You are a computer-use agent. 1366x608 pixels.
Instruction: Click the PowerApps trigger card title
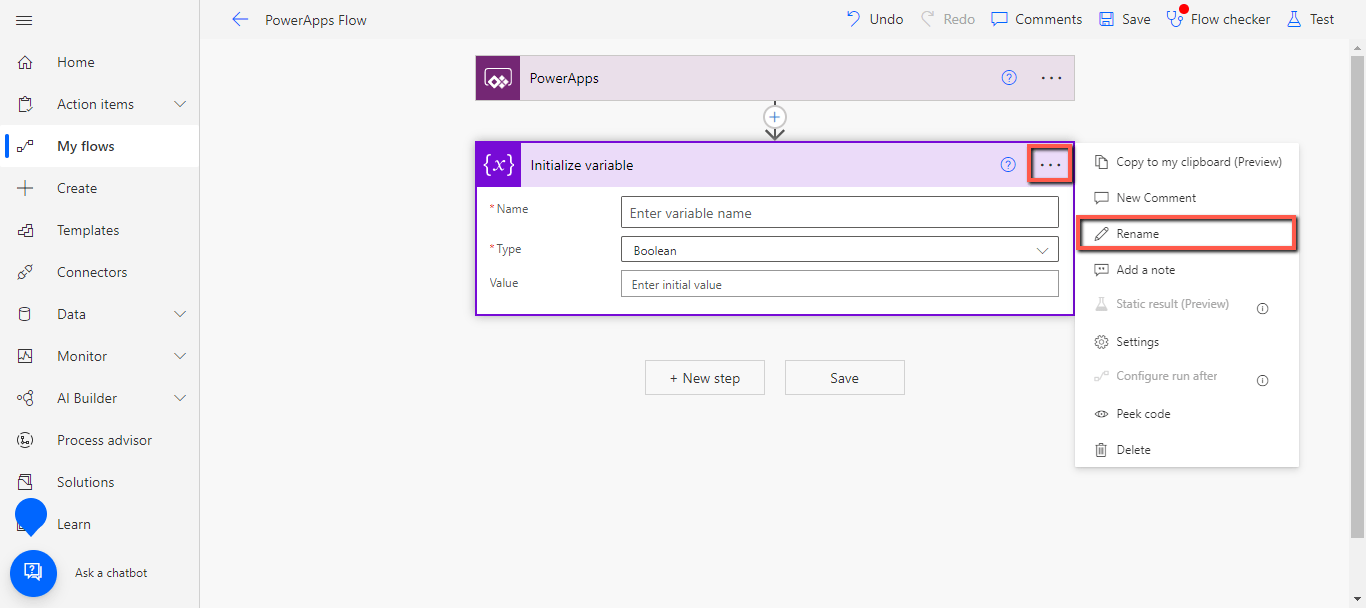(x=564, y=78)
